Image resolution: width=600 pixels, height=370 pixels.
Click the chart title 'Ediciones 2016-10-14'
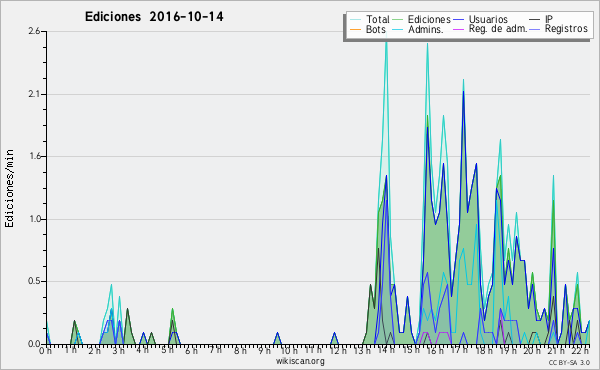coord(154,17)
